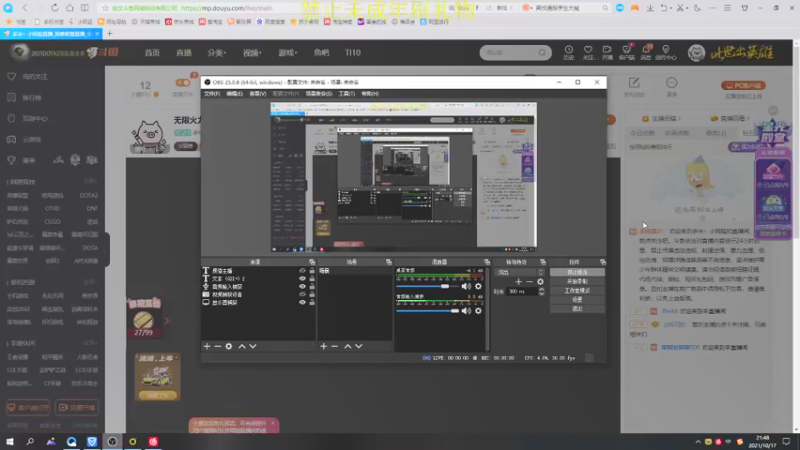The width and height of the screenshot is (800, 450).
Task: Adjust mic input volume slider in mixer
Action: tap(428, 311)
